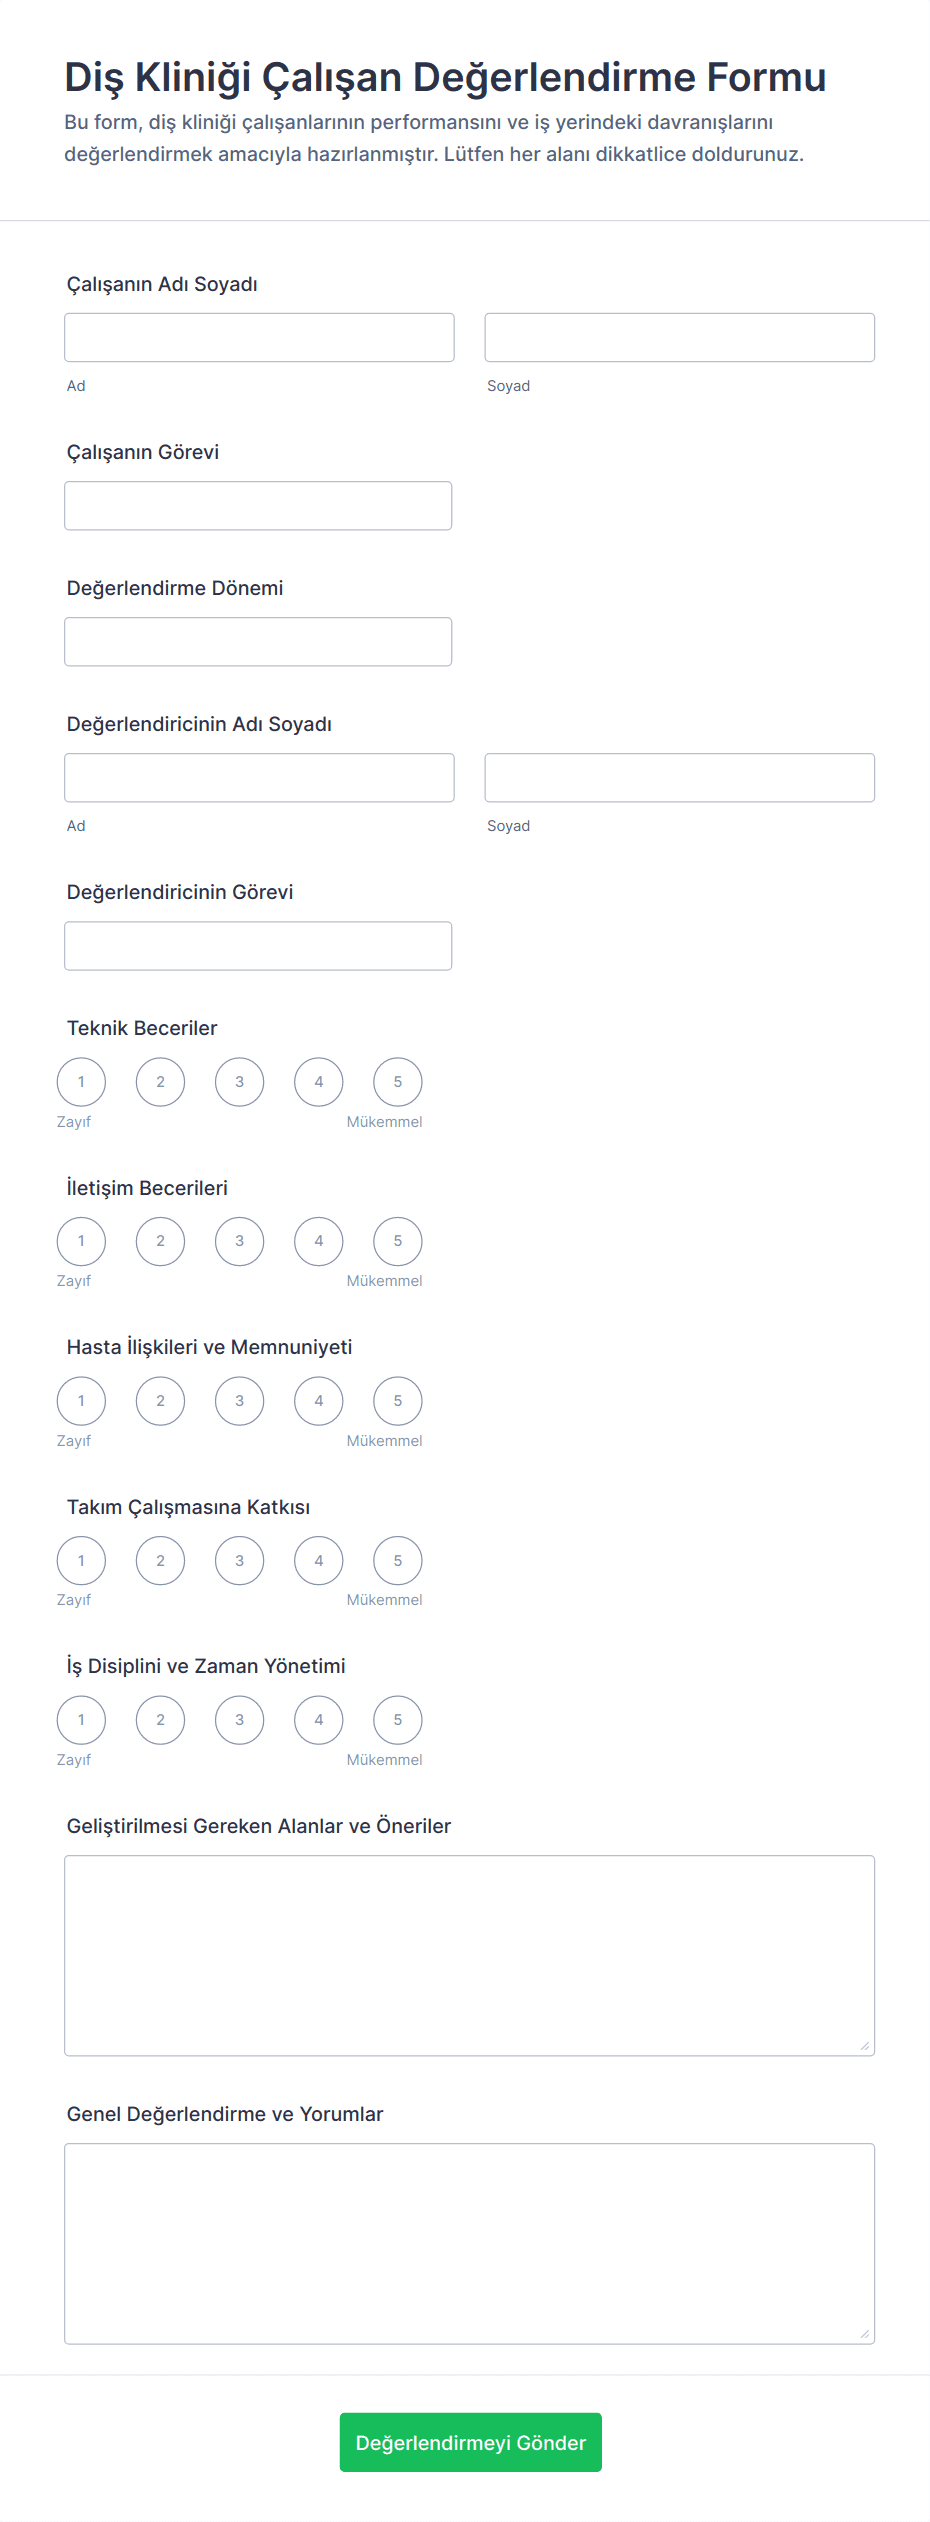Screen dimensions: 930x2522
Task: Click the employee Soyad input field
Action: [679, 338]
